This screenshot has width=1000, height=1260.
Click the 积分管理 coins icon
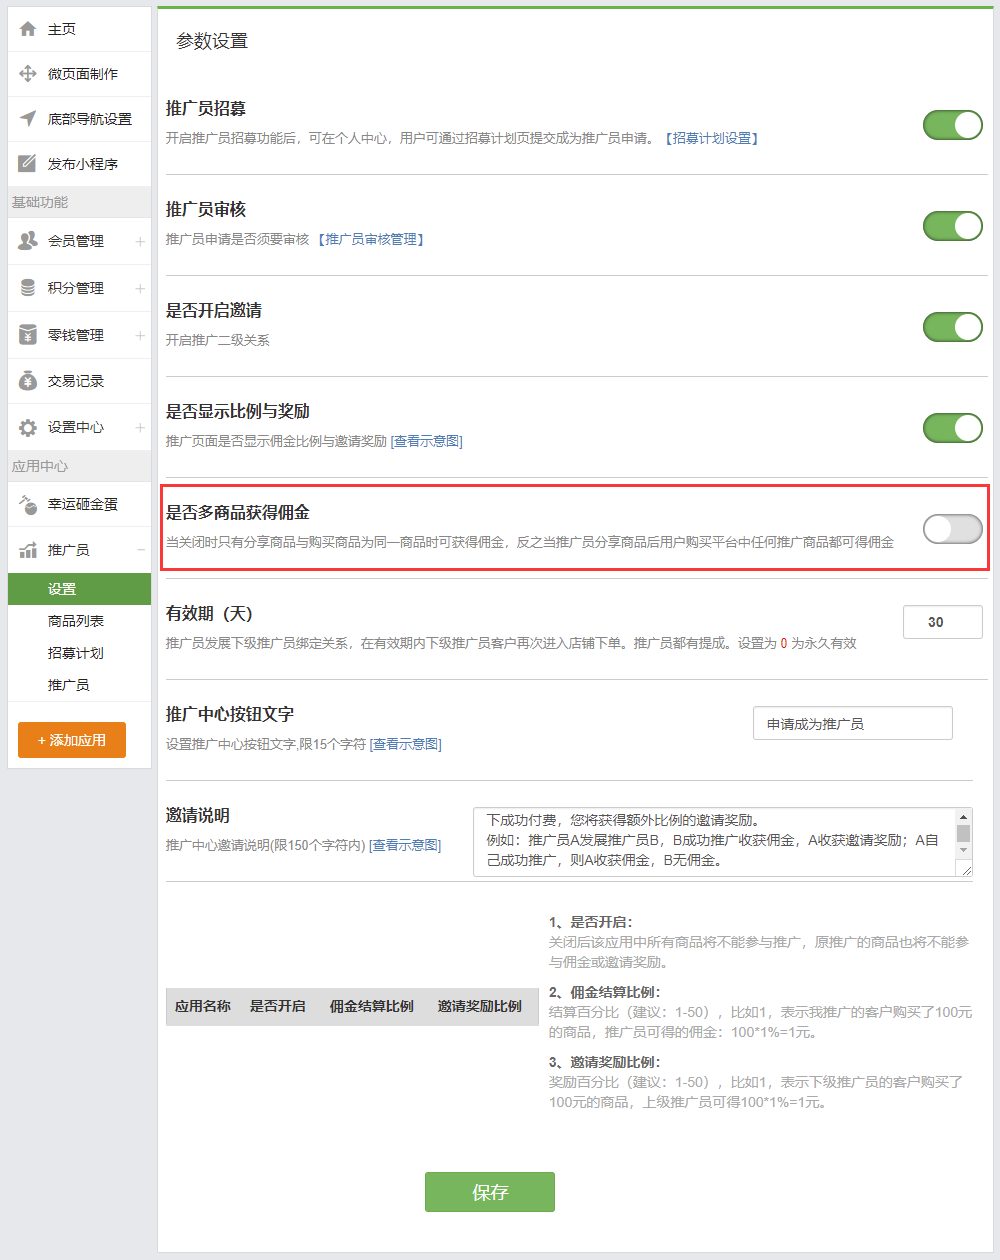pos(28,288)
